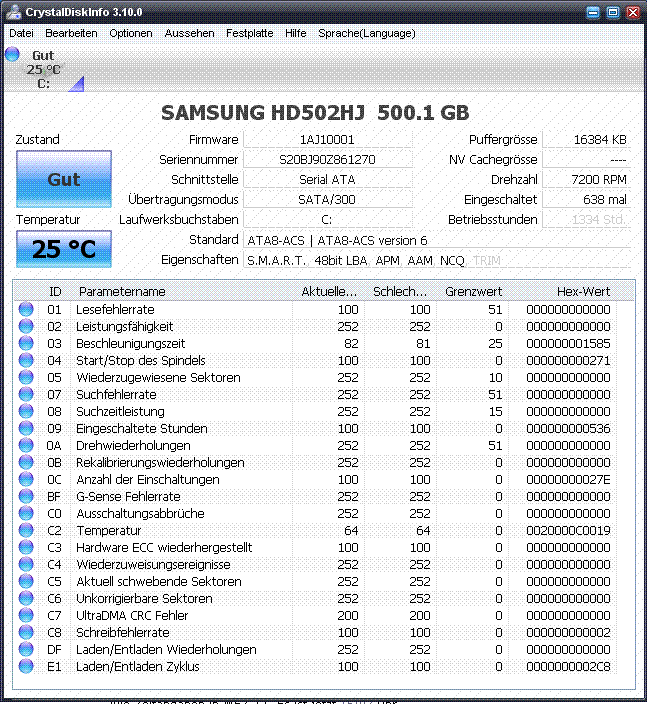Click status orb for Wiederzugewiesene Sektoren

point(26,377)
